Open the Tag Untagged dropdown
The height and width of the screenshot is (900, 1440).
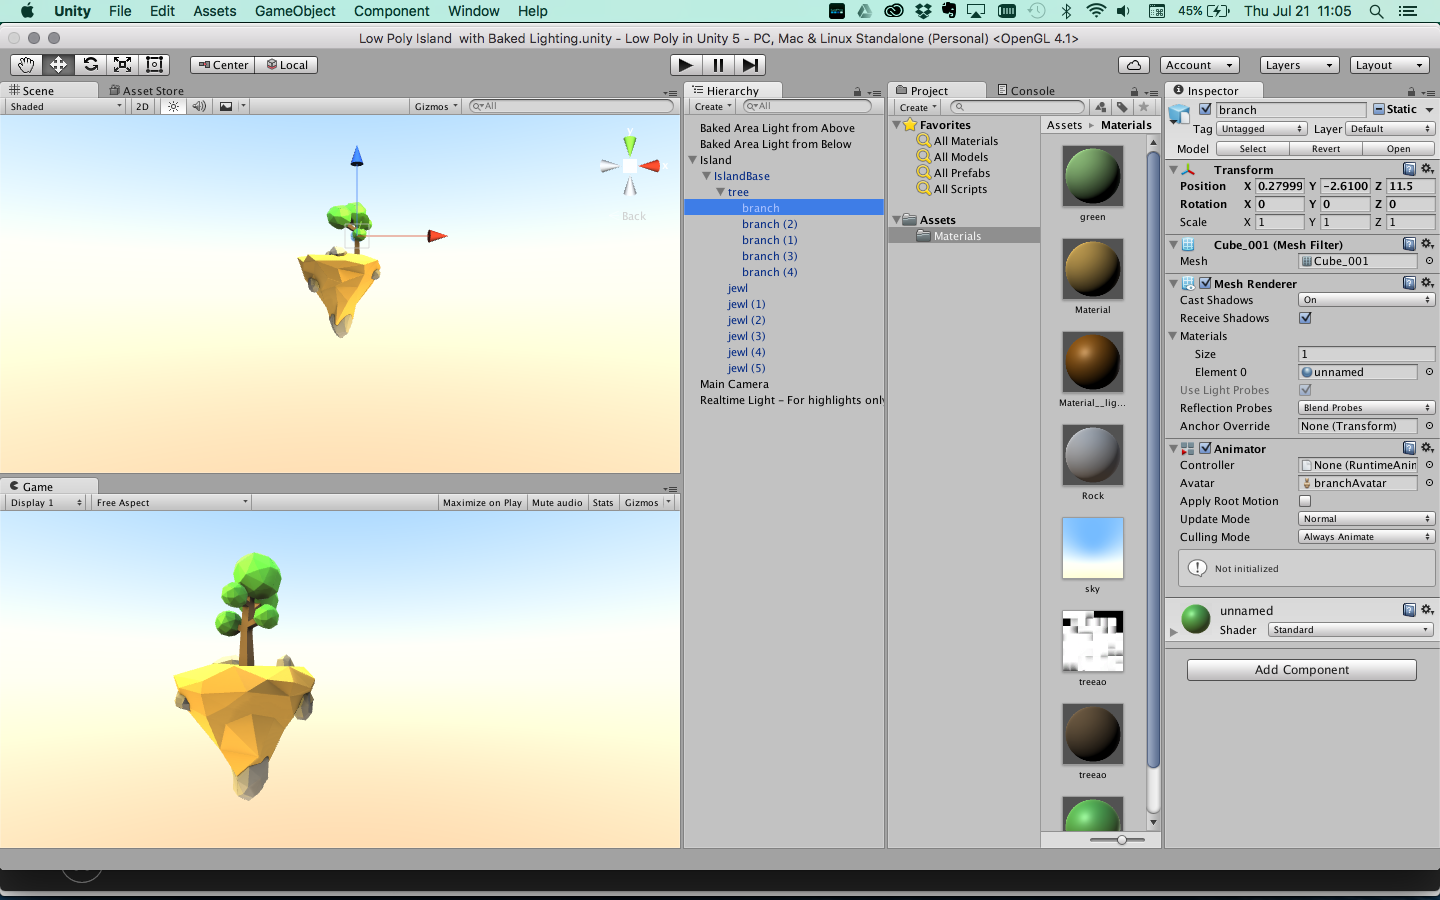pyautogui.click(x=1262, y=129)
